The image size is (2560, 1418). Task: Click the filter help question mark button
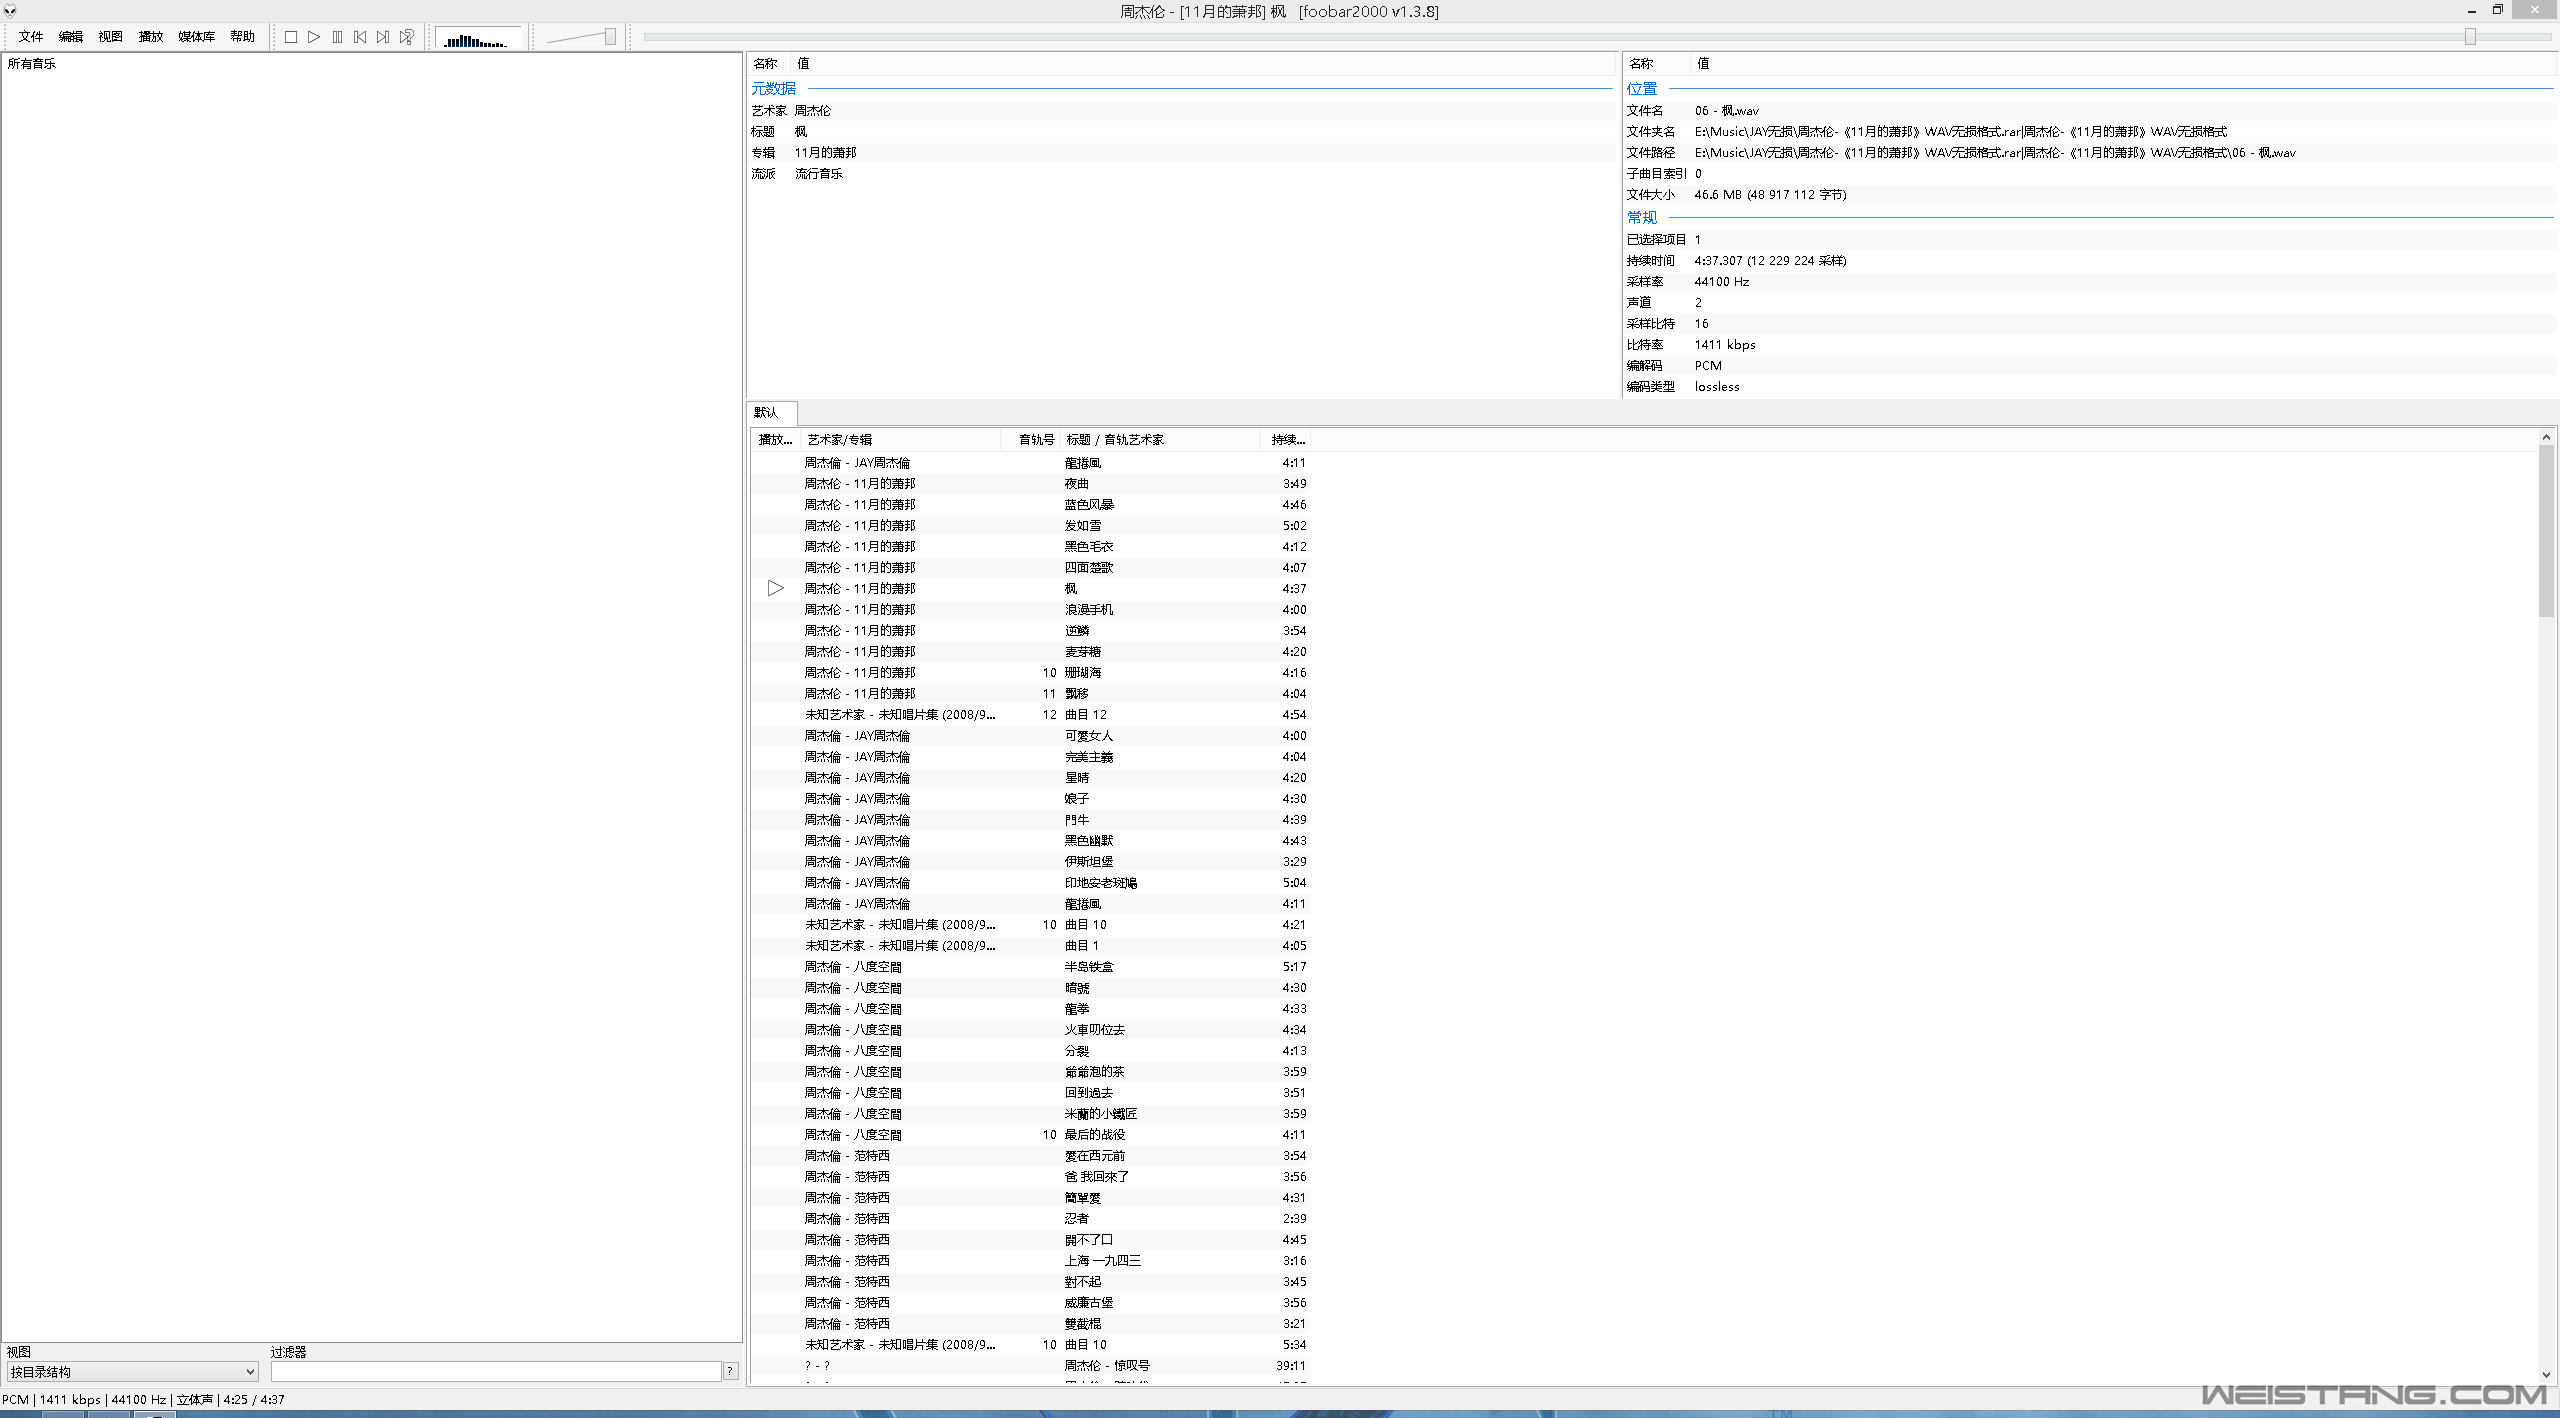point(730,1371)
